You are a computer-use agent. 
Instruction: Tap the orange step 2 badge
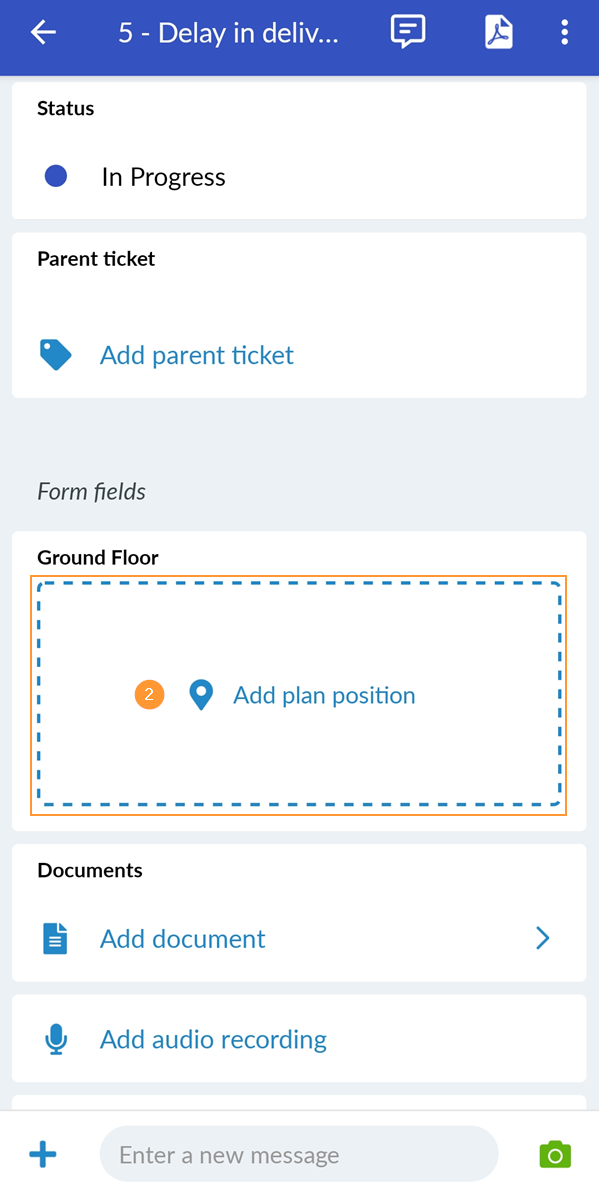[x=149, y=694]
